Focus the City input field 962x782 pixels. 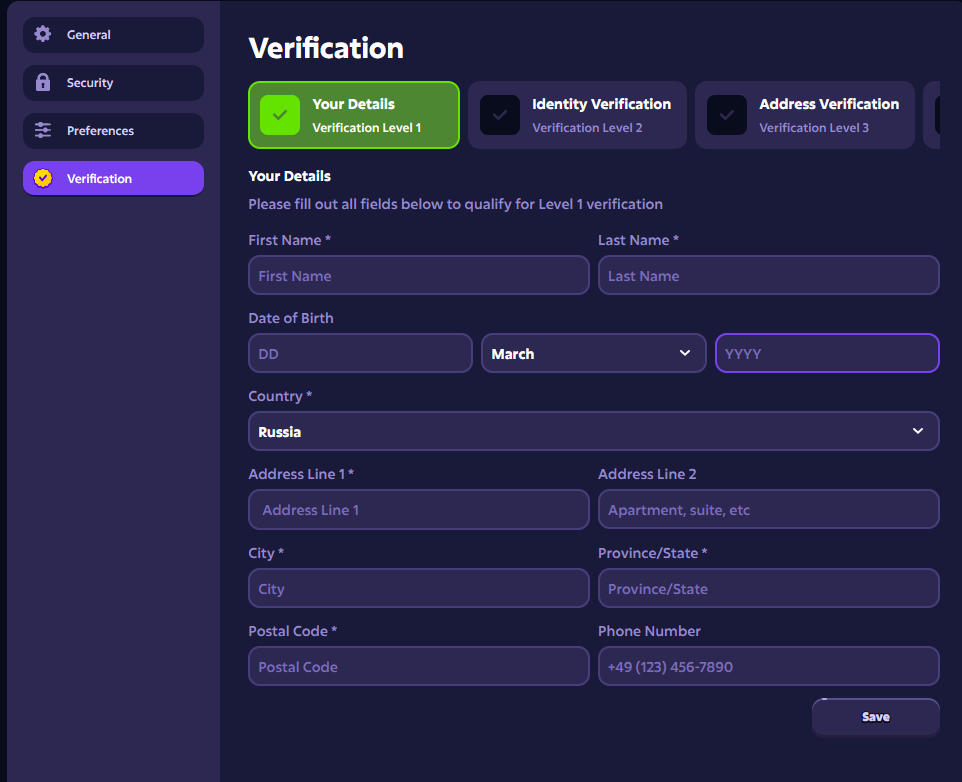[x=418, y=588]
